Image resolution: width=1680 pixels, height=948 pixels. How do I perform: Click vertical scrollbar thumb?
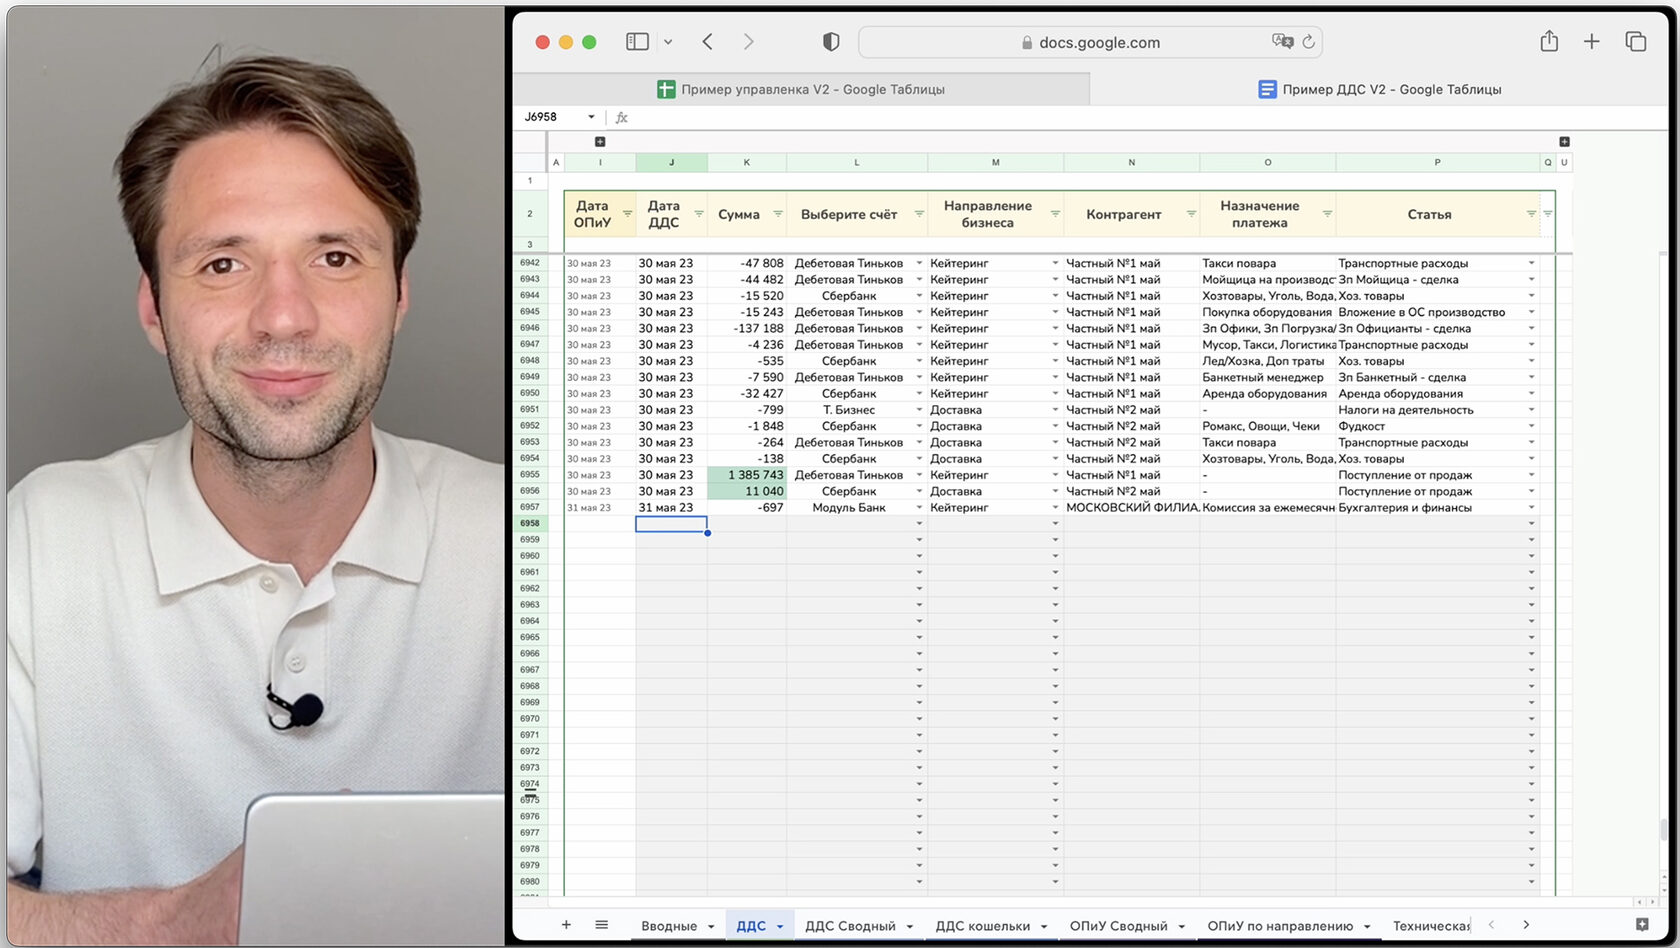pos(1663,829)
